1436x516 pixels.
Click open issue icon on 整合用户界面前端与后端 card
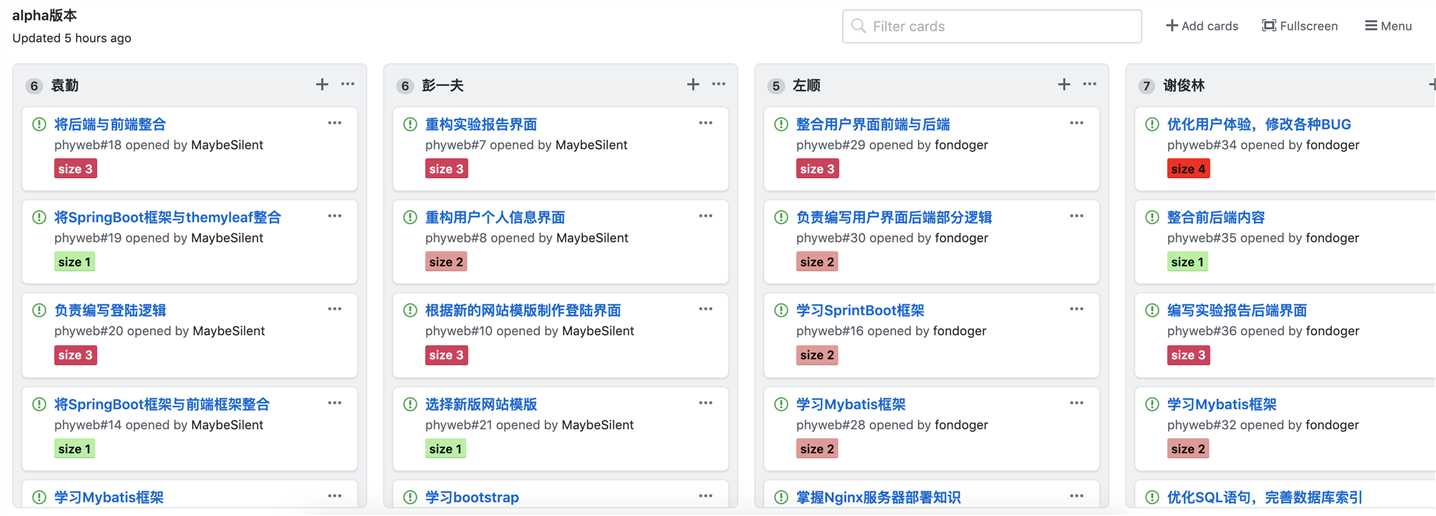[781, 124]
